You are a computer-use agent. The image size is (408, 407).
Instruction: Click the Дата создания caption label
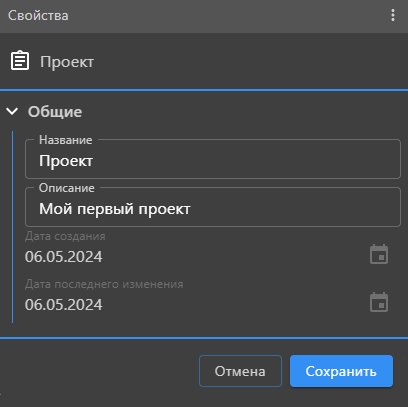[65, 236]
